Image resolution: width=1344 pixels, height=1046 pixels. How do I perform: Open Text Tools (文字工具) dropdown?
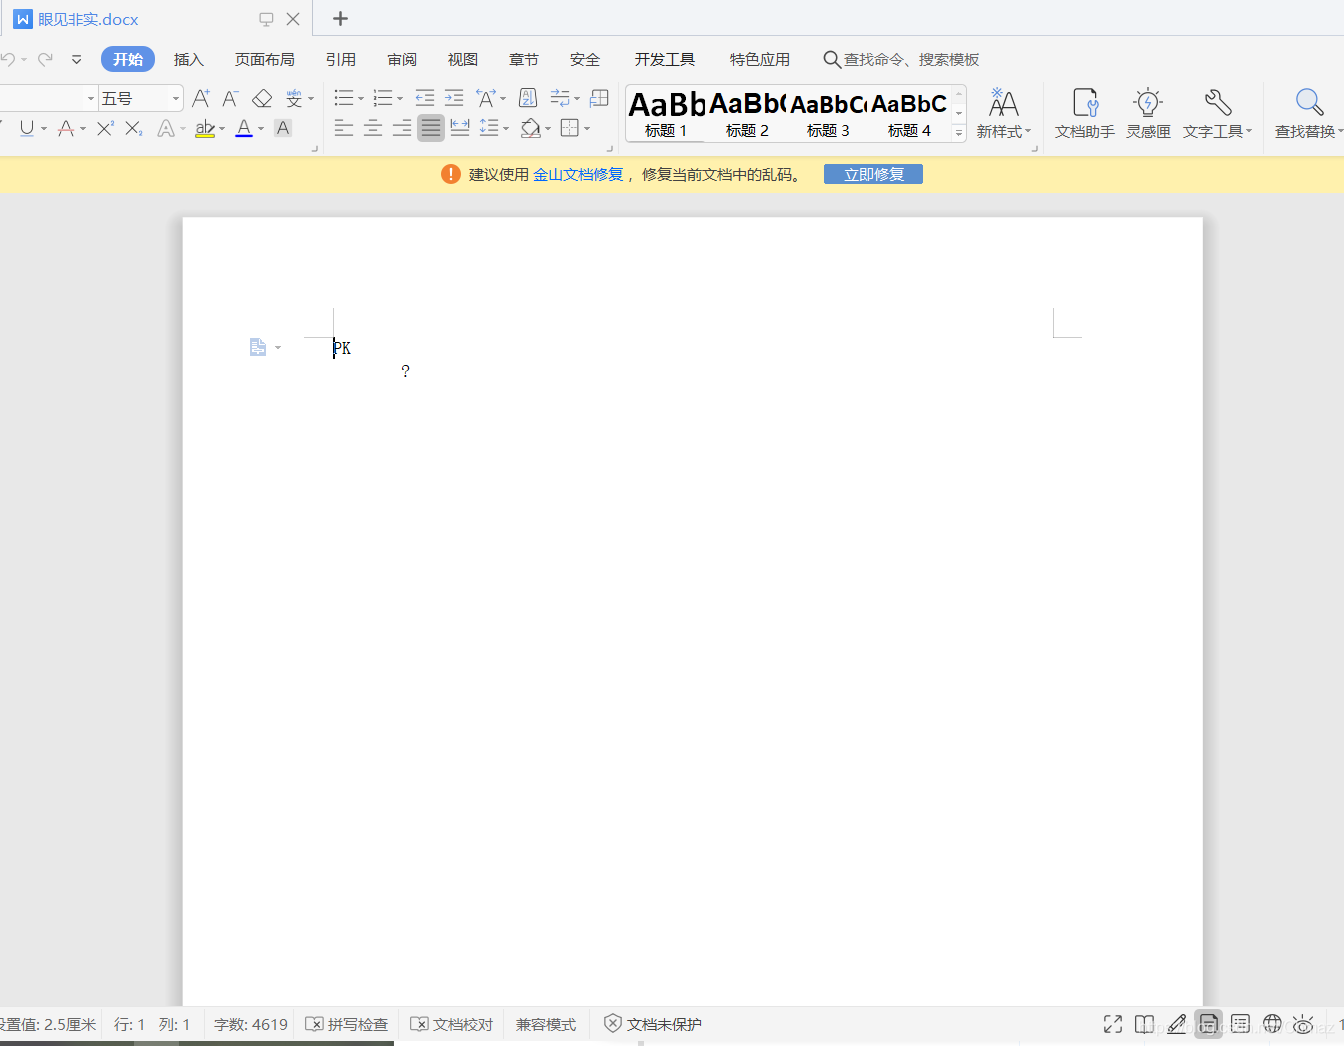[1218, 112]
